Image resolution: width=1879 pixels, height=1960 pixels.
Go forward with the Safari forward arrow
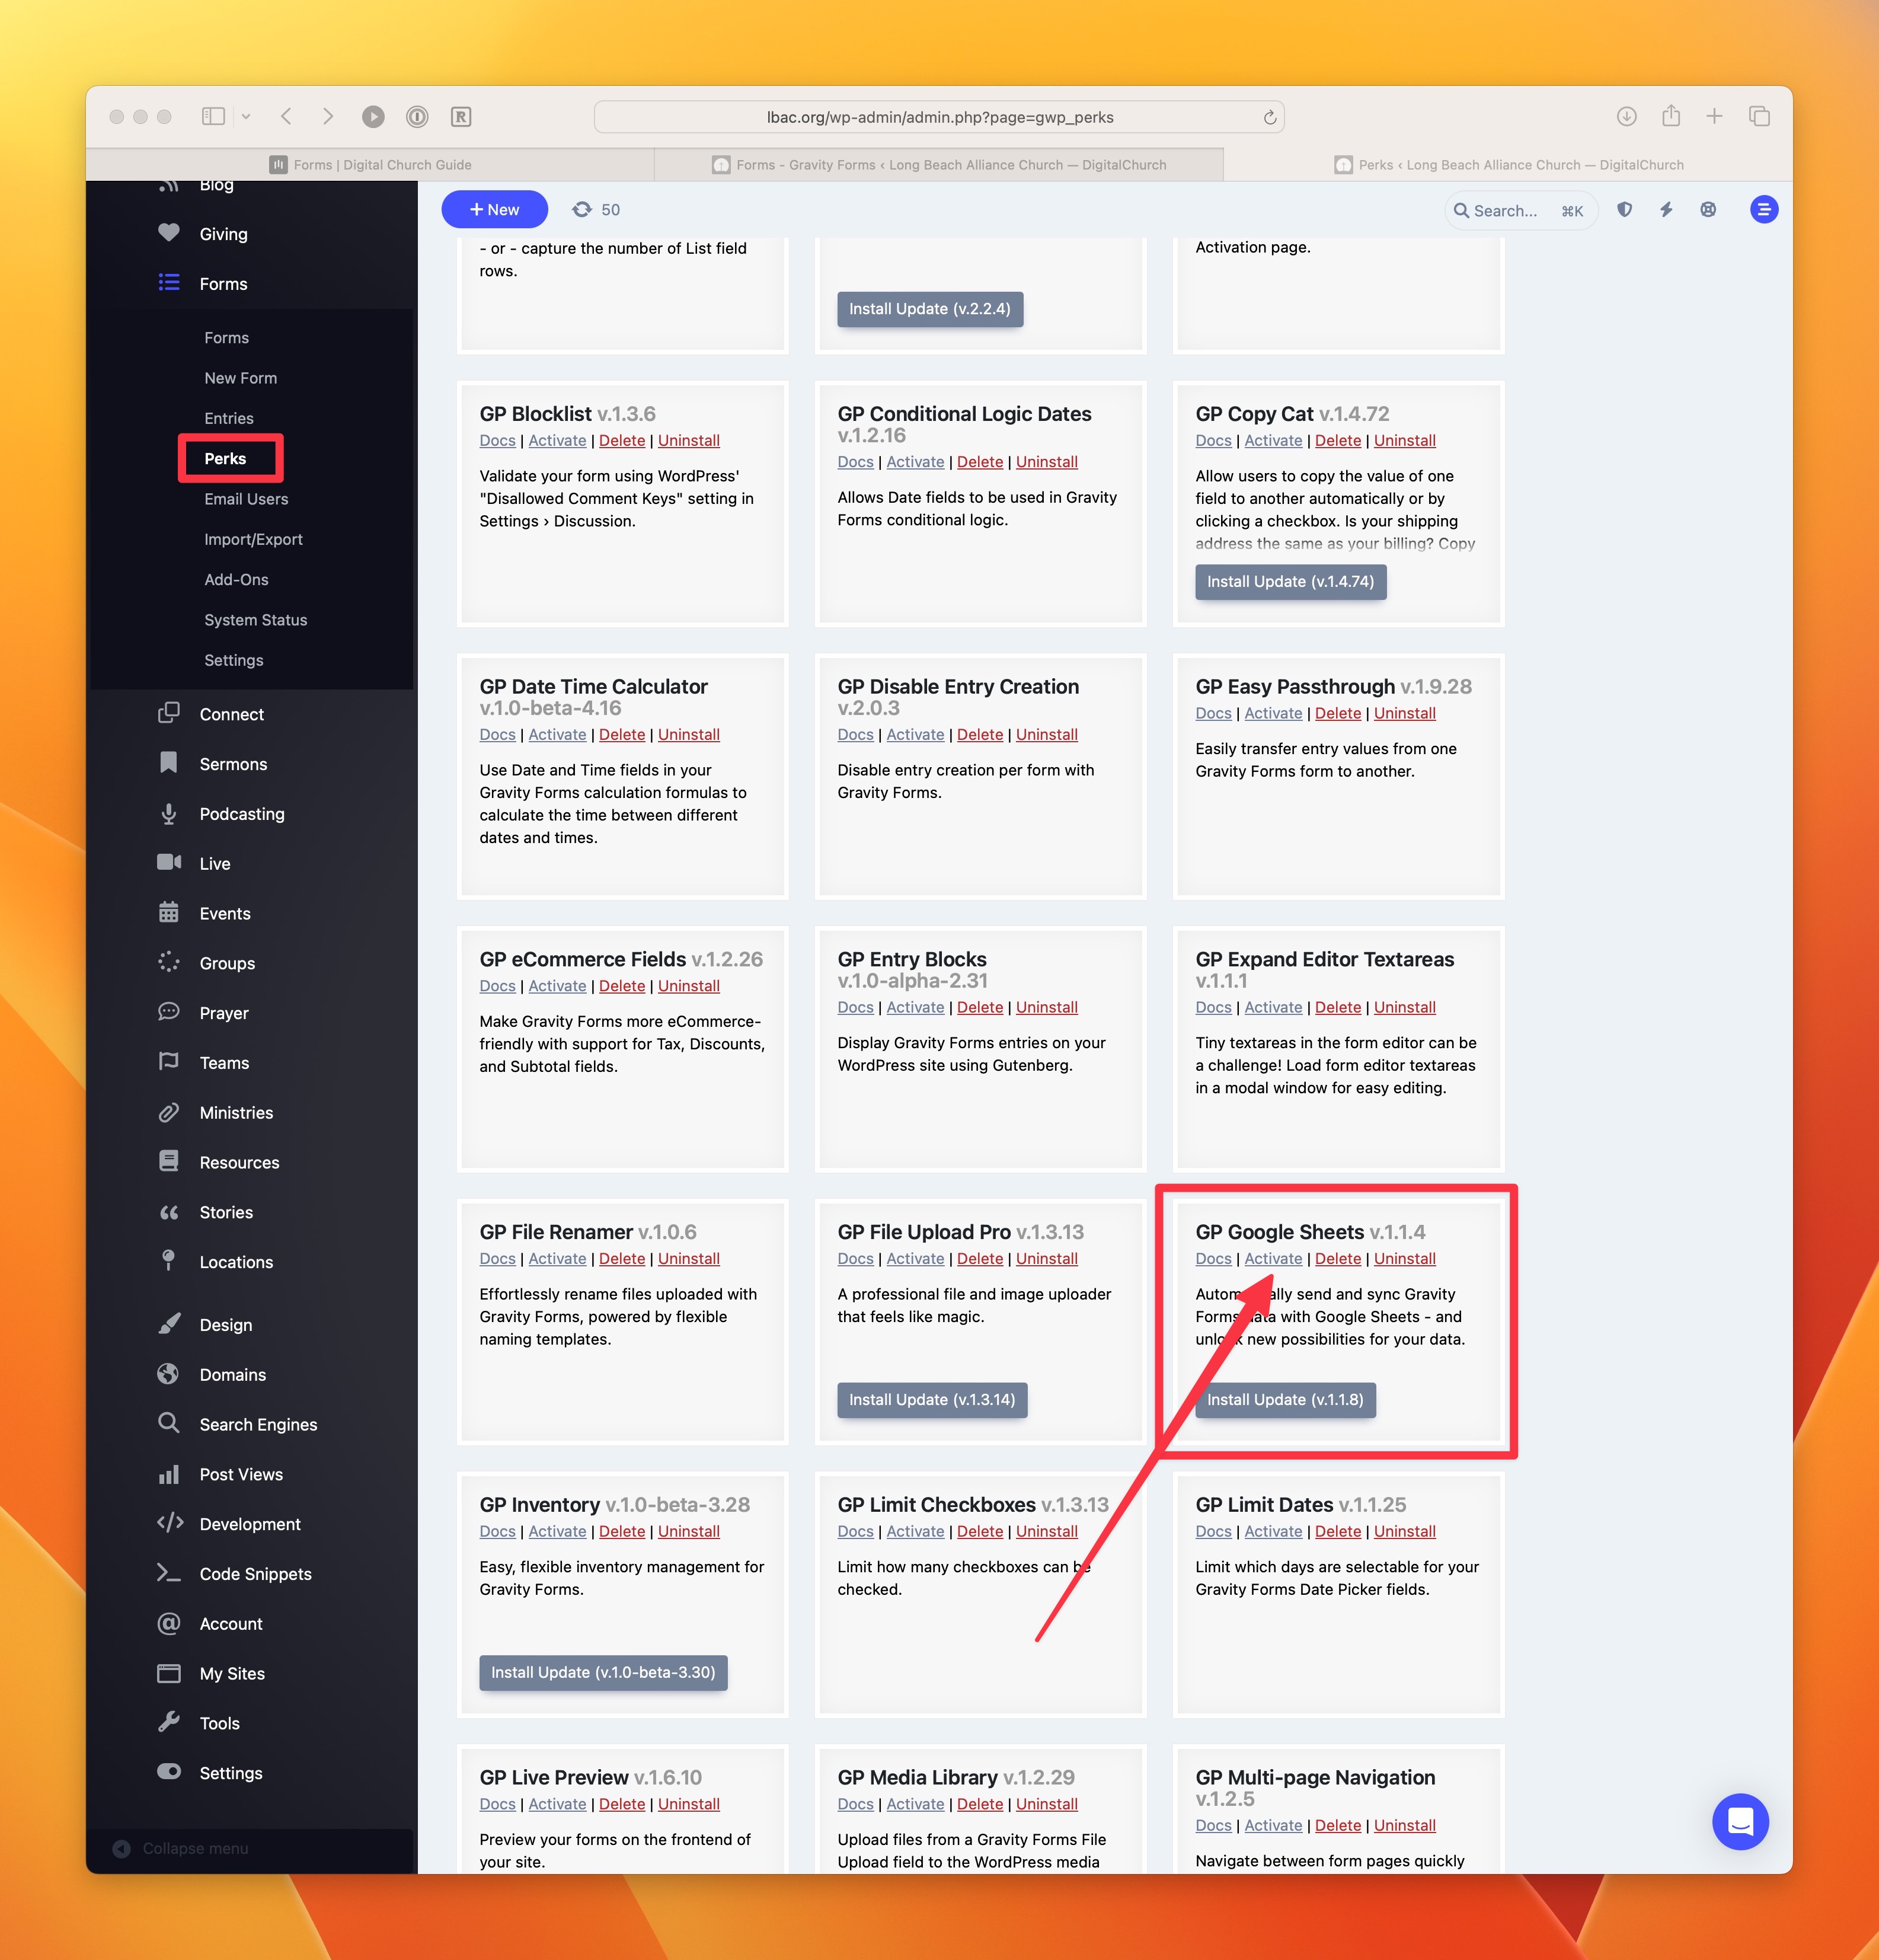328,116
